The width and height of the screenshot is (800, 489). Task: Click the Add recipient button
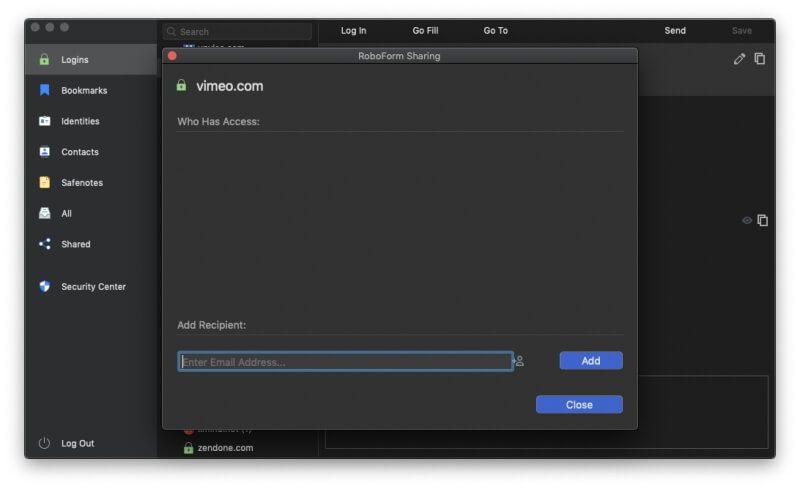(591, 361)
